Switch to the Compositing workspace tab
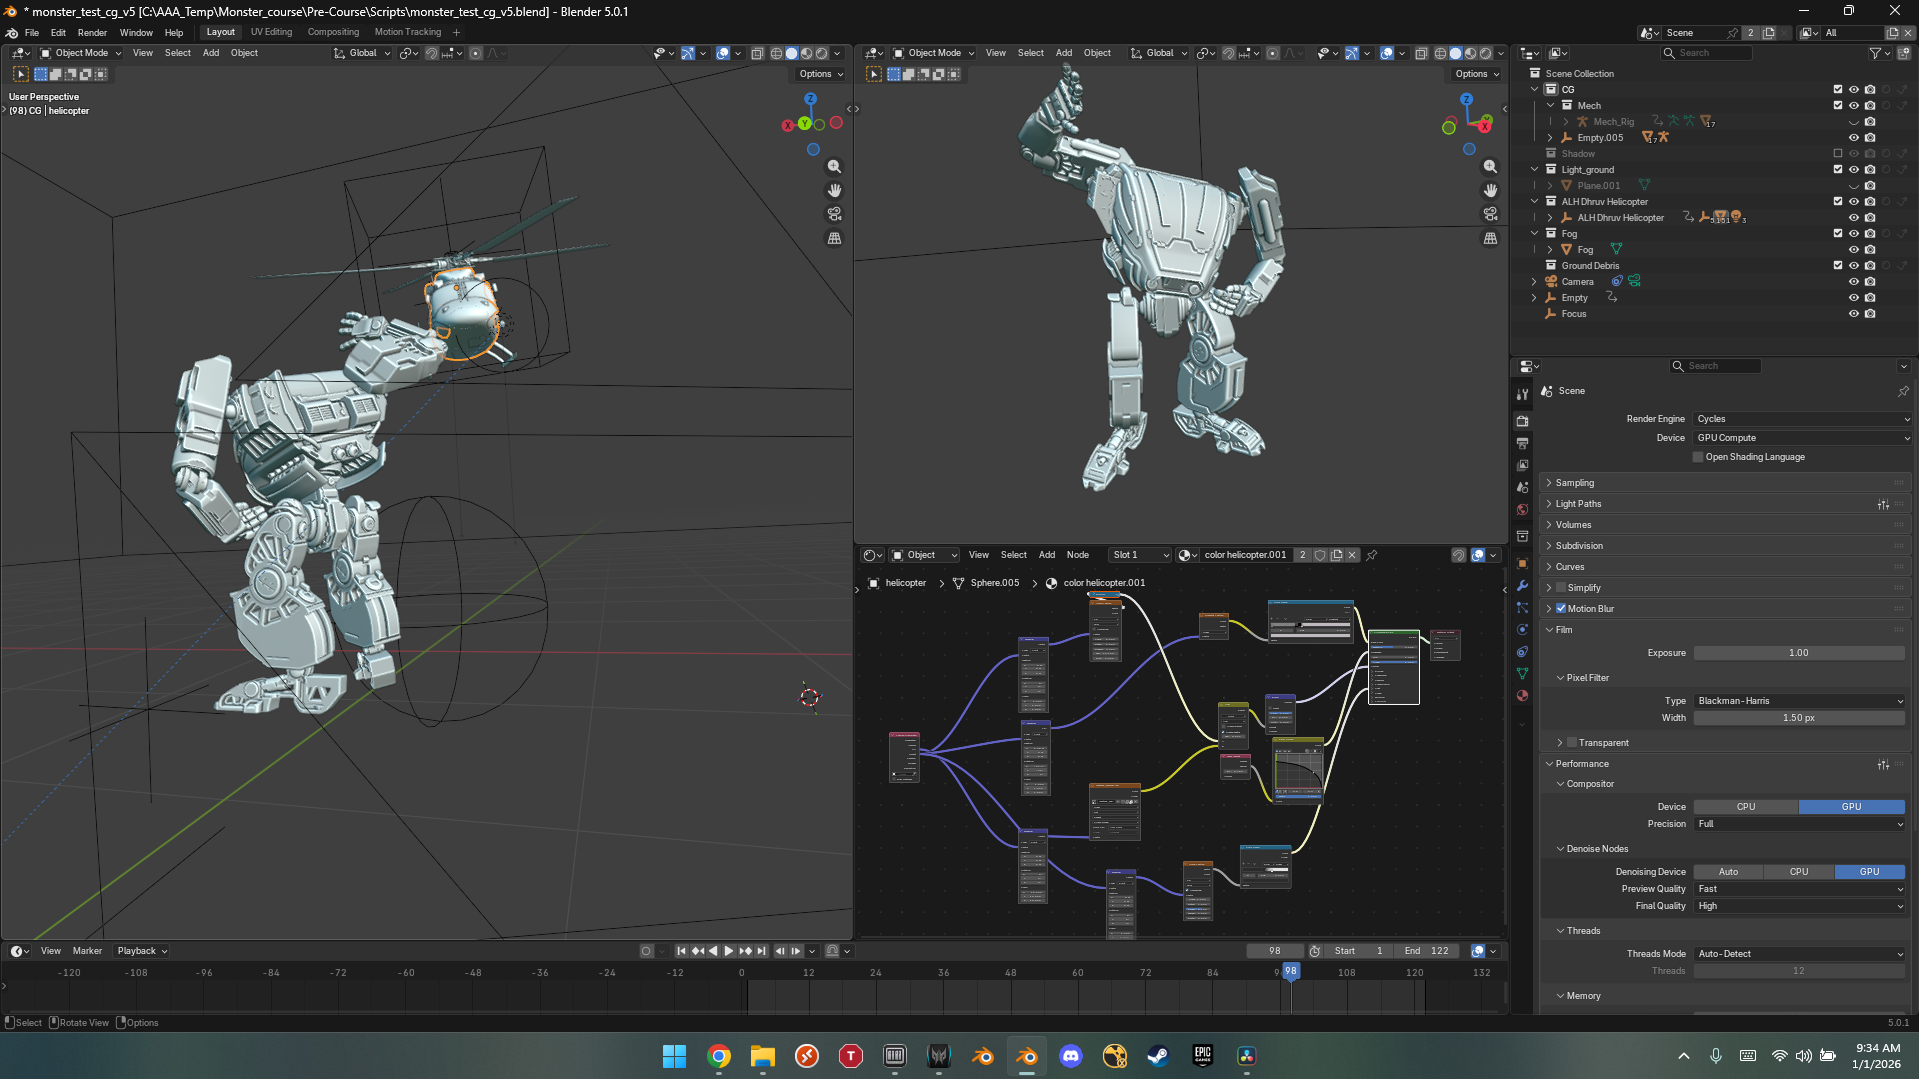 tap(333, 32)
